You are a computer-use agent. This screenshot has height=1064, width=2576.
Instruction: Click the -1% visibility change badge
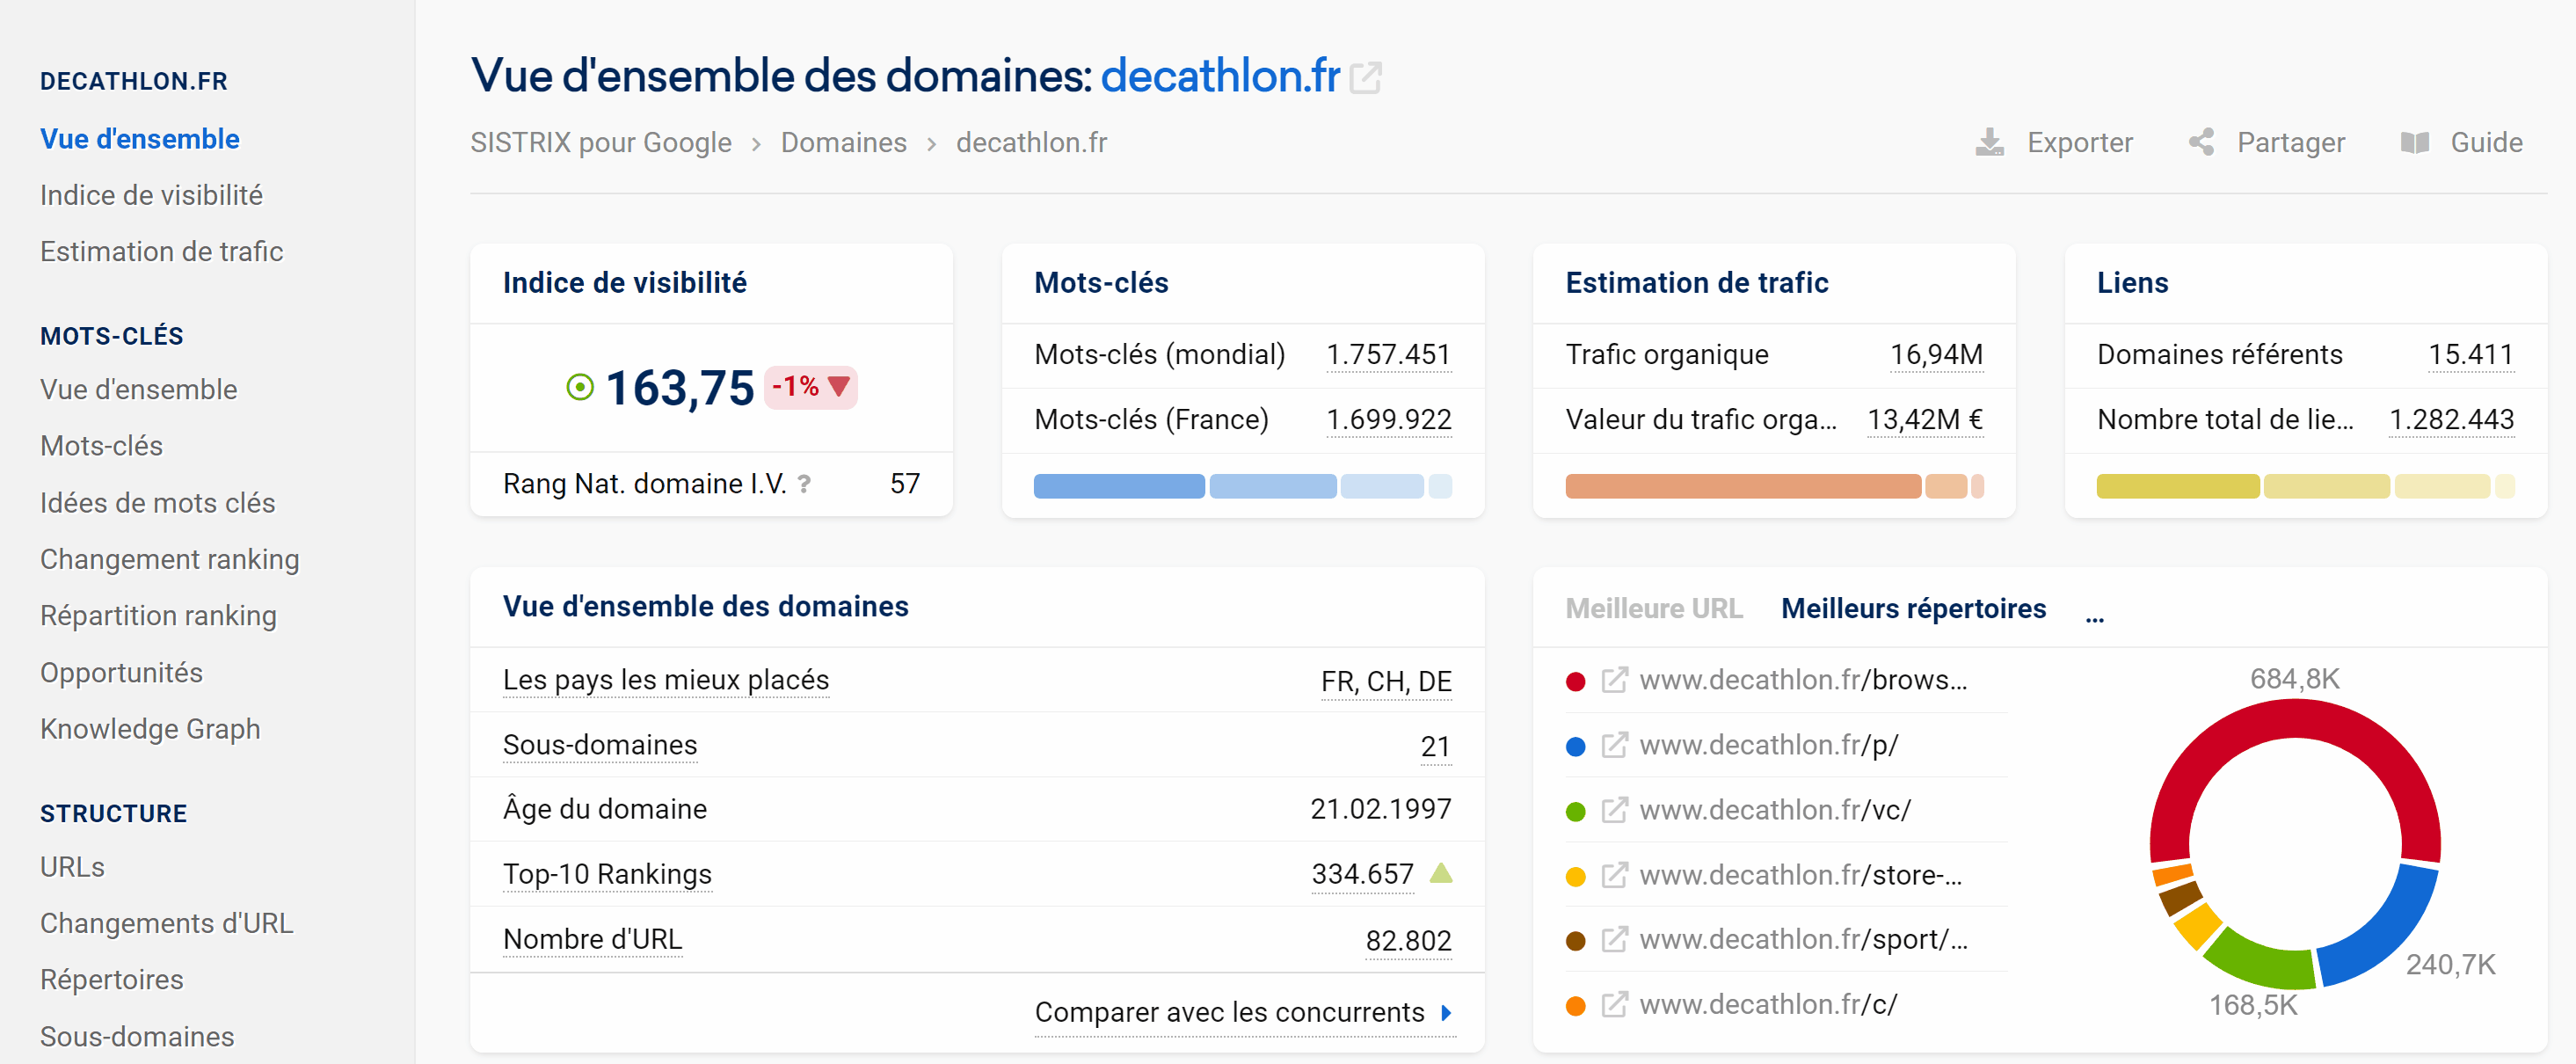pos(810,387)
